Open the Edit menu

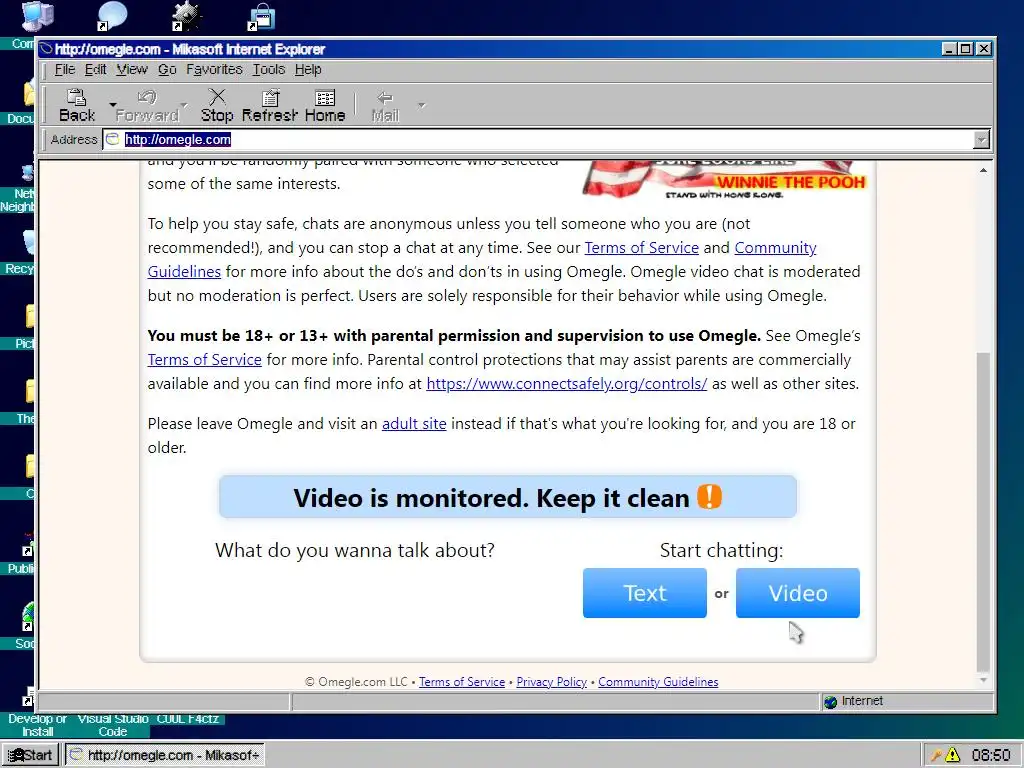[95, 69]
